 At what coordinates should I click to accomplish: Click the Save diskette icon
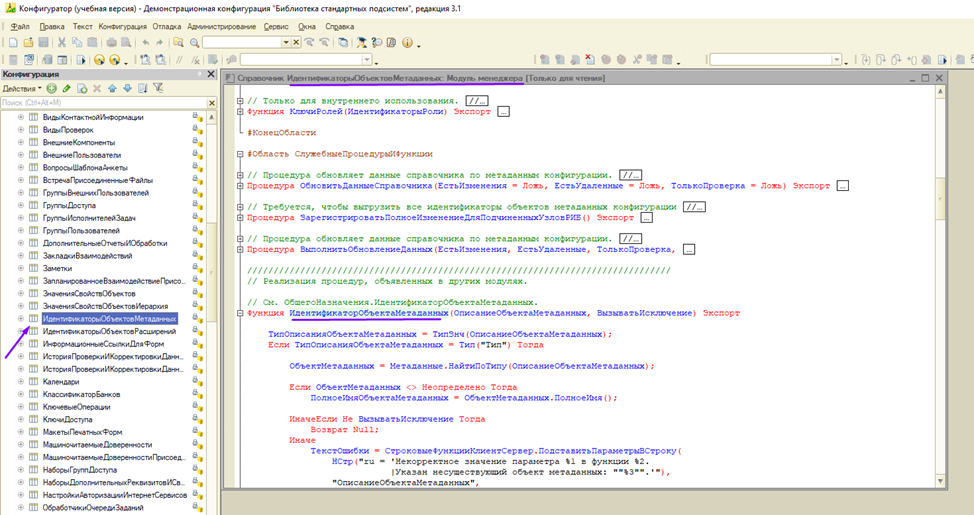pyautogui.click(x=43, y=43)
